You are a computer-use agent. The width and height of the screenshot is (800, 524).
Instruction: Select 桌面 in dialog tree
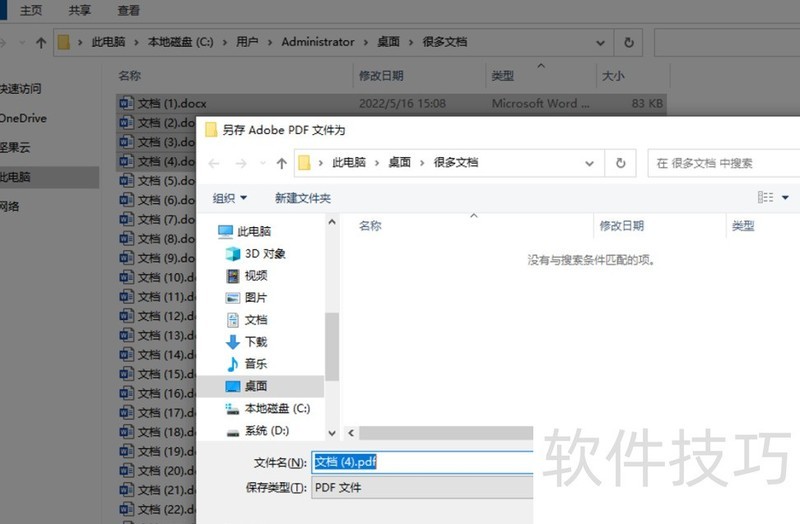point(260,386)
